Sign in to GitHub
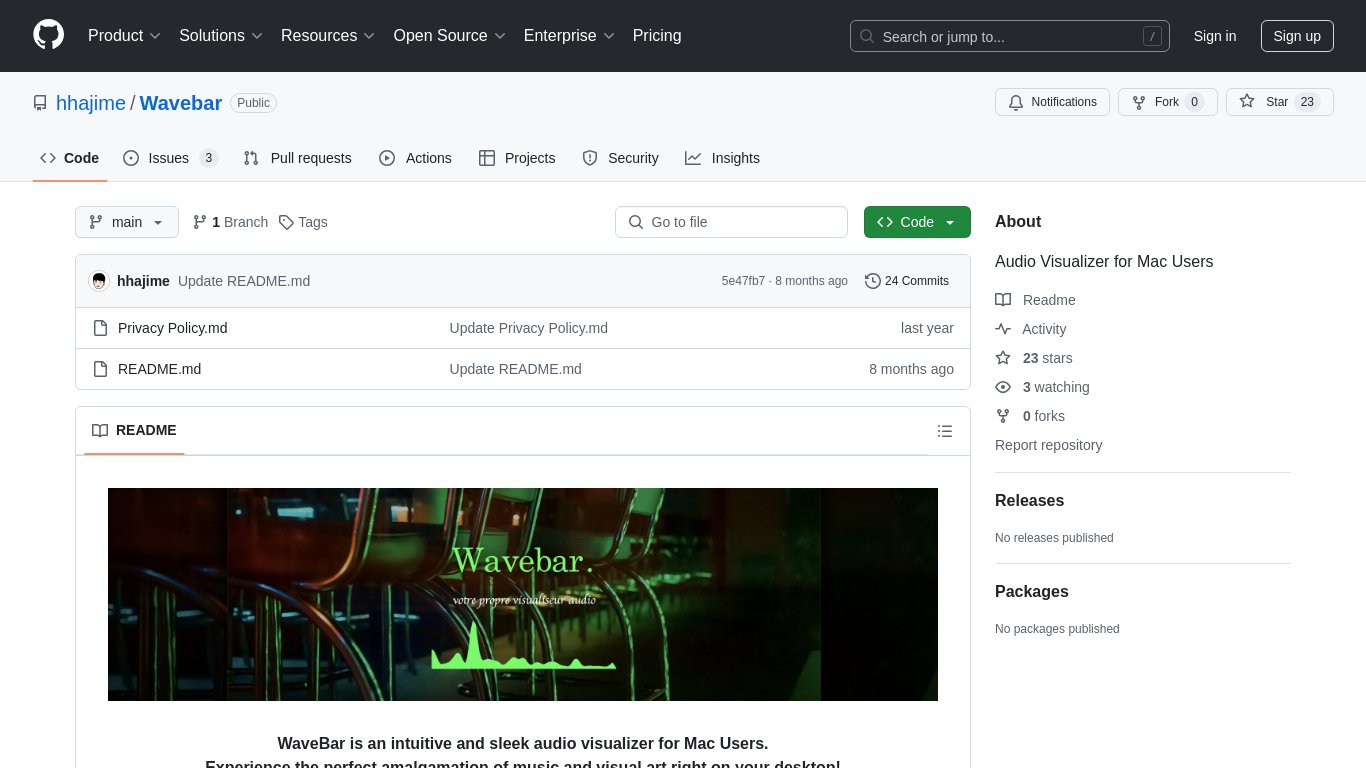Viewport: 1366px width, 768px height. pyautogui.click(x=1214, y=36)
